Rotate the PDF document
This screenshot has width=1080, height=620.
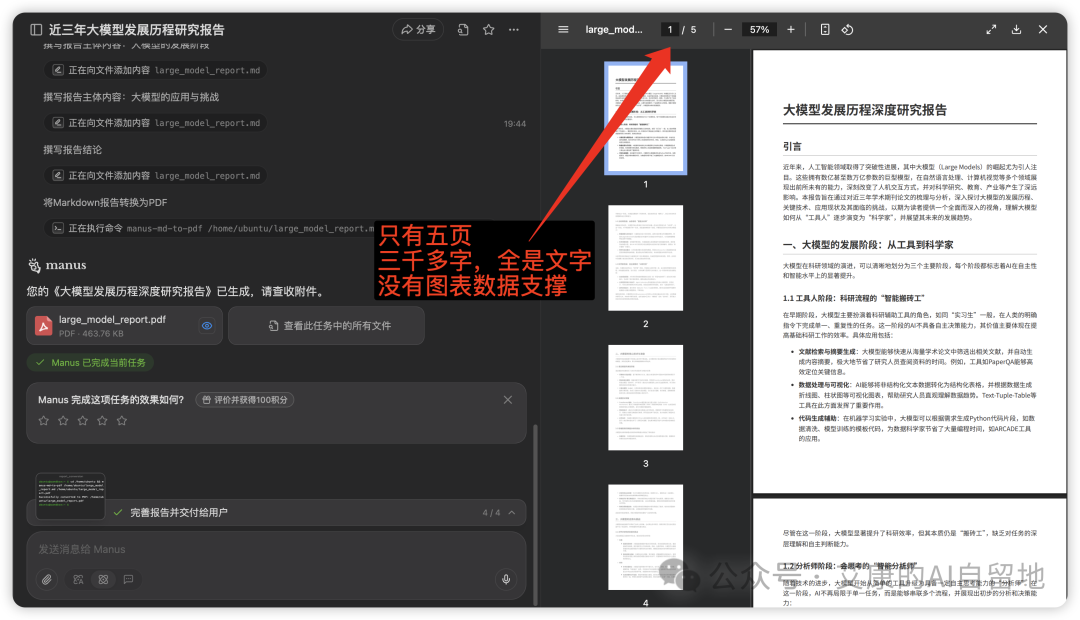[847, 30]
